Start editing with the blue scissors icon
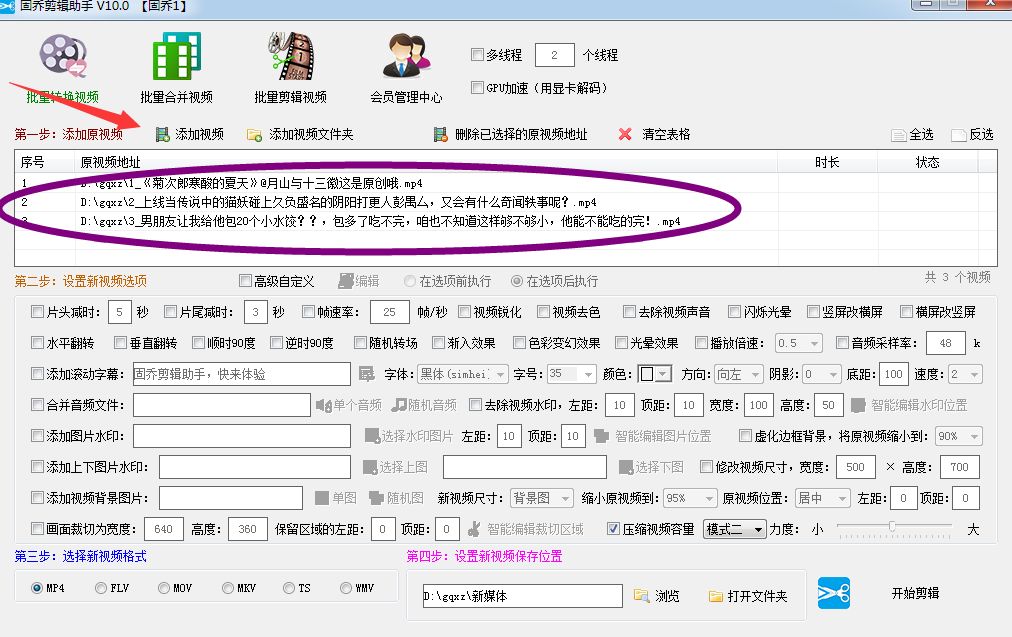The image size is (1012, 637). coord(833,593)
